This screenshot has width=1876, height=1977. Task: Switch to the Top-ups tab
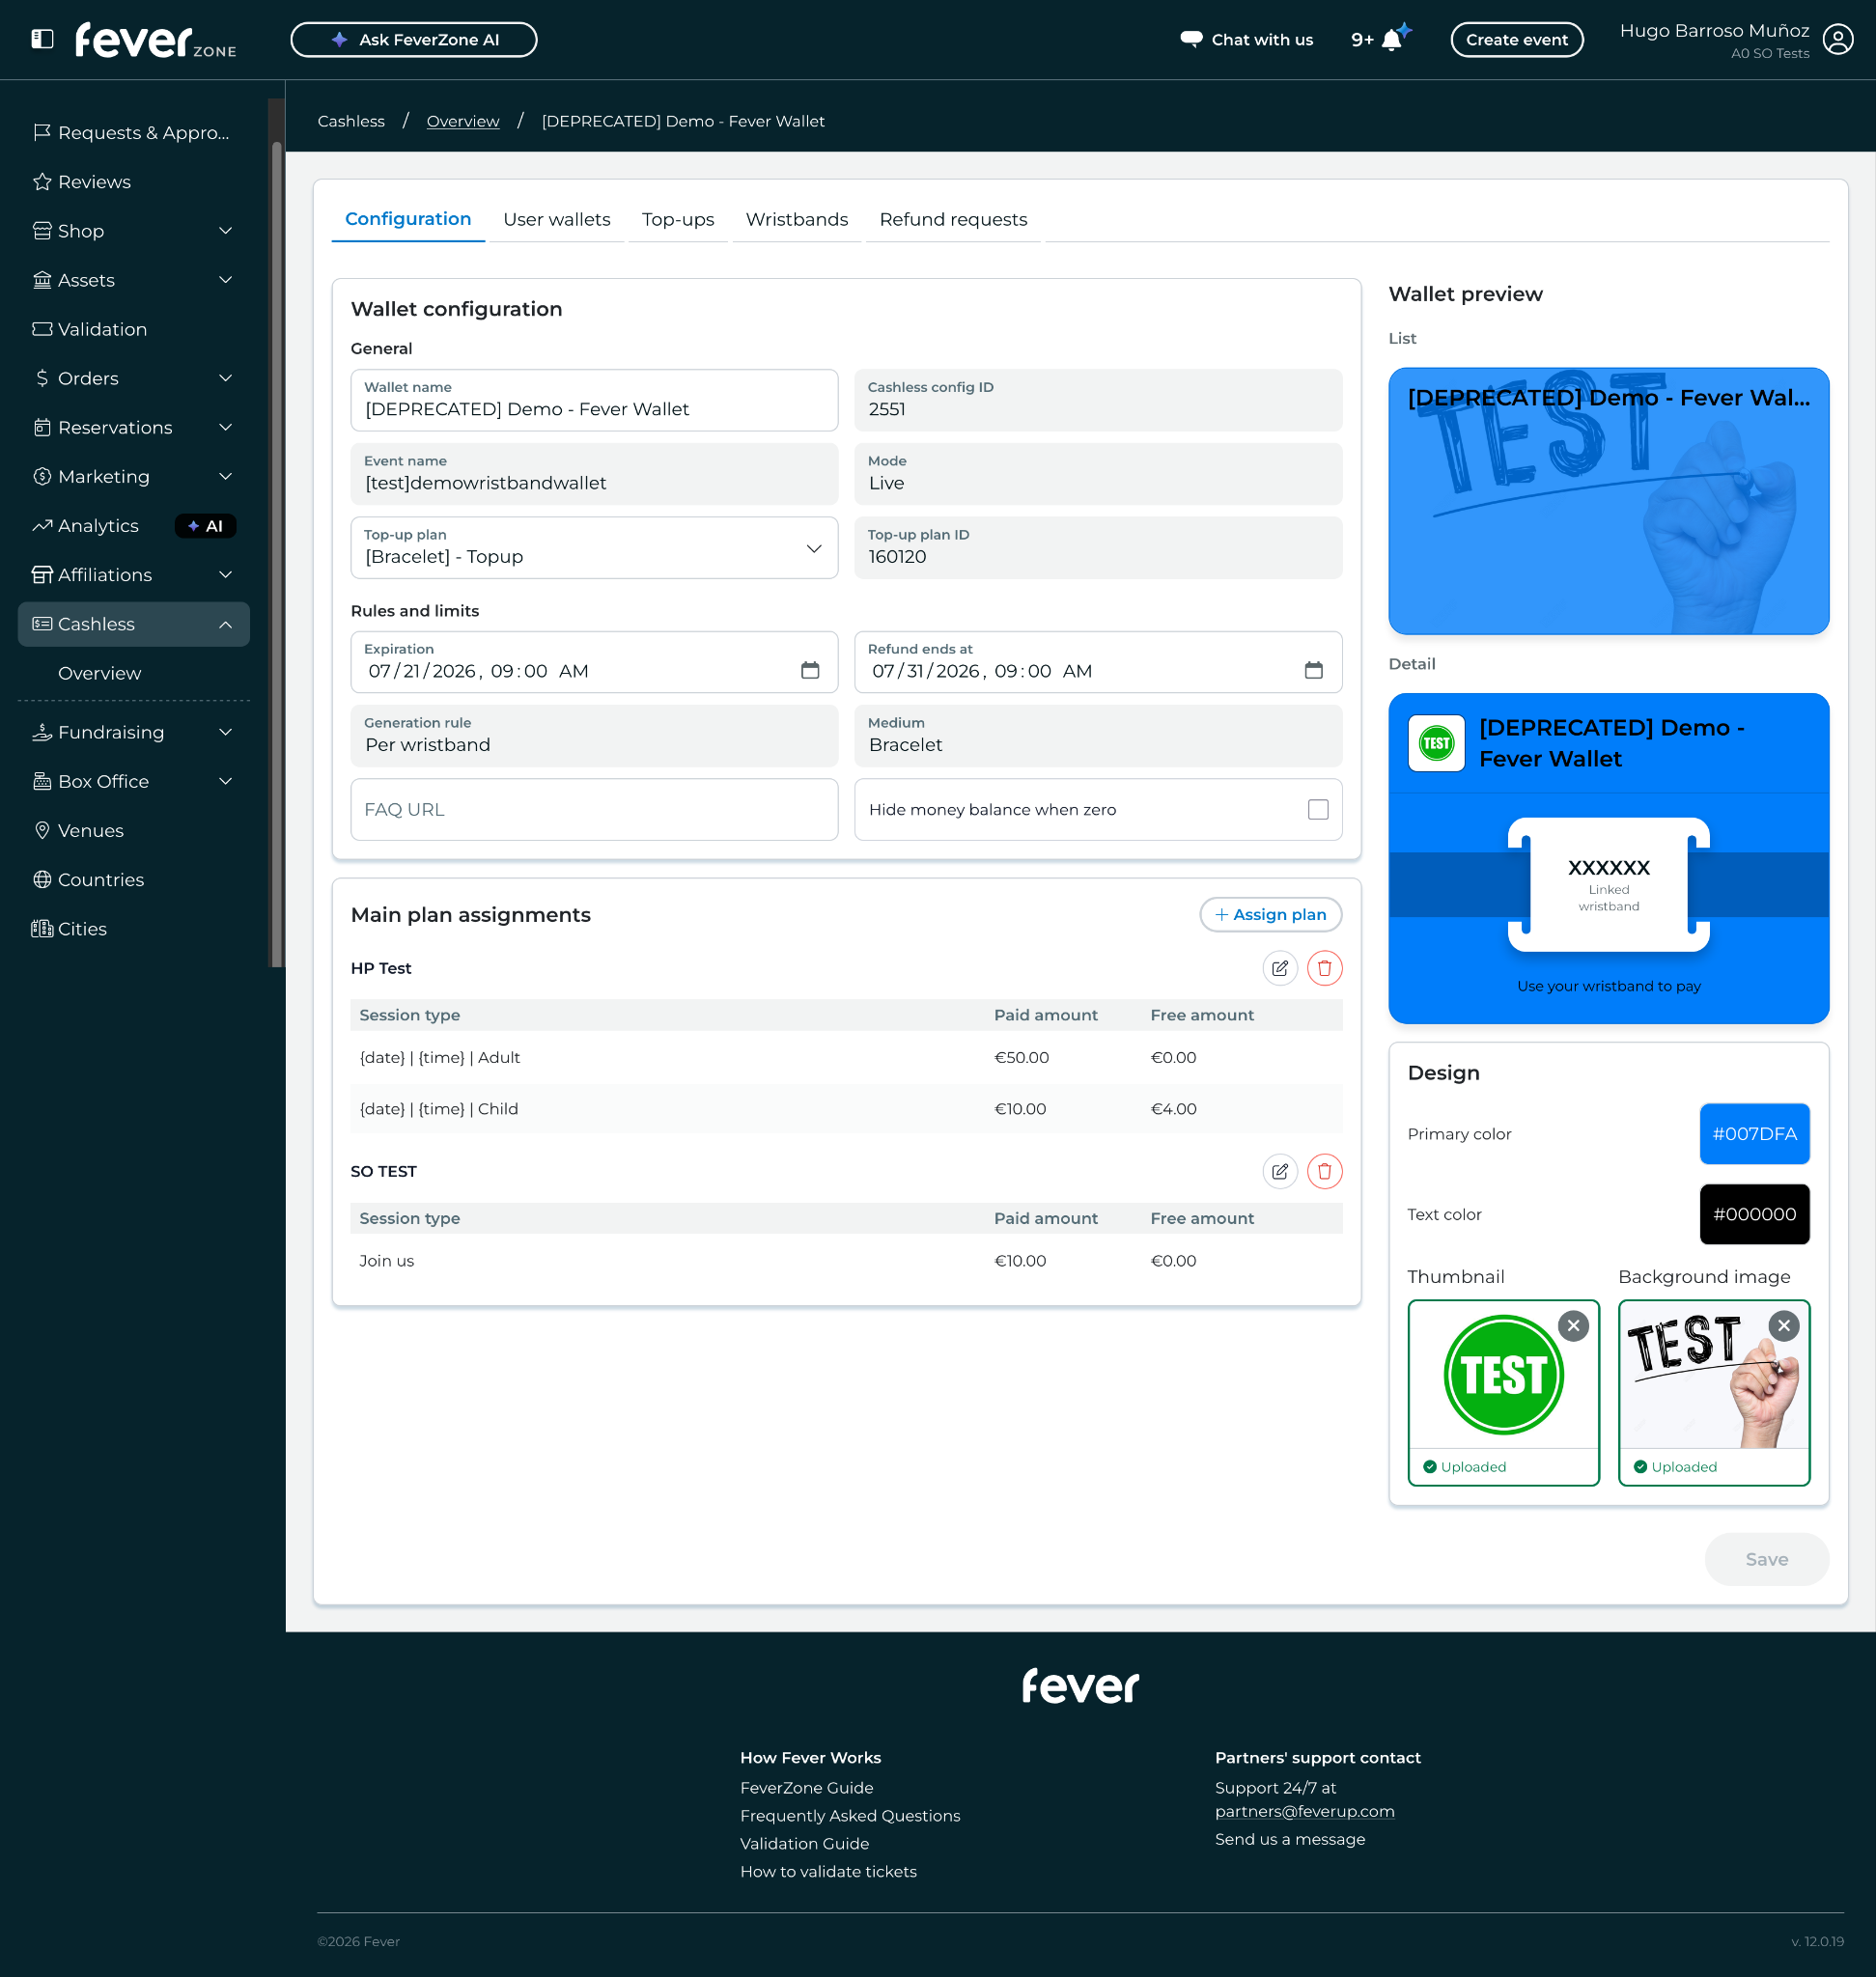click(678, 219)
